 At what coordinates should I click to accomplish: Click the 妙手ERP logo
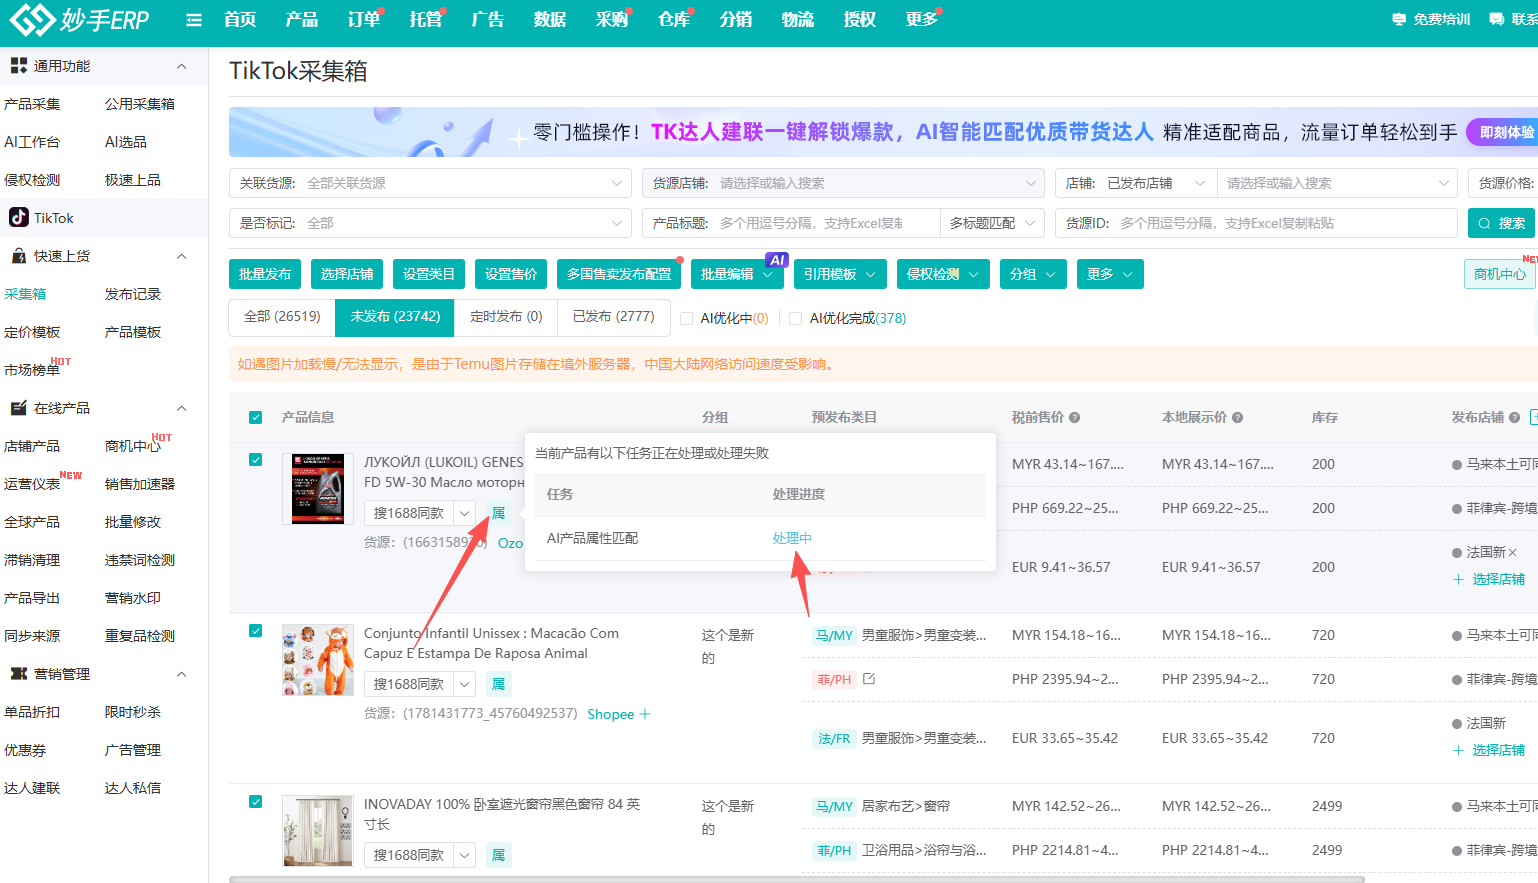click(x=79, y=19)
